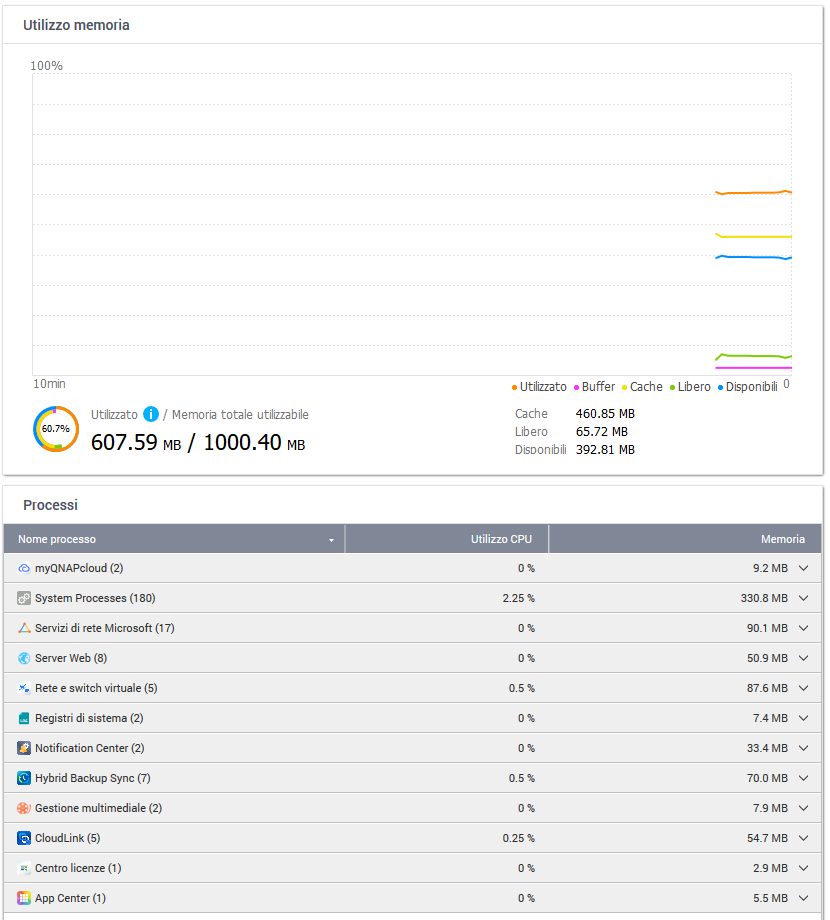Click the Notification Center icon
Viewport: 830px width, 920px height.
pos(24,748)
